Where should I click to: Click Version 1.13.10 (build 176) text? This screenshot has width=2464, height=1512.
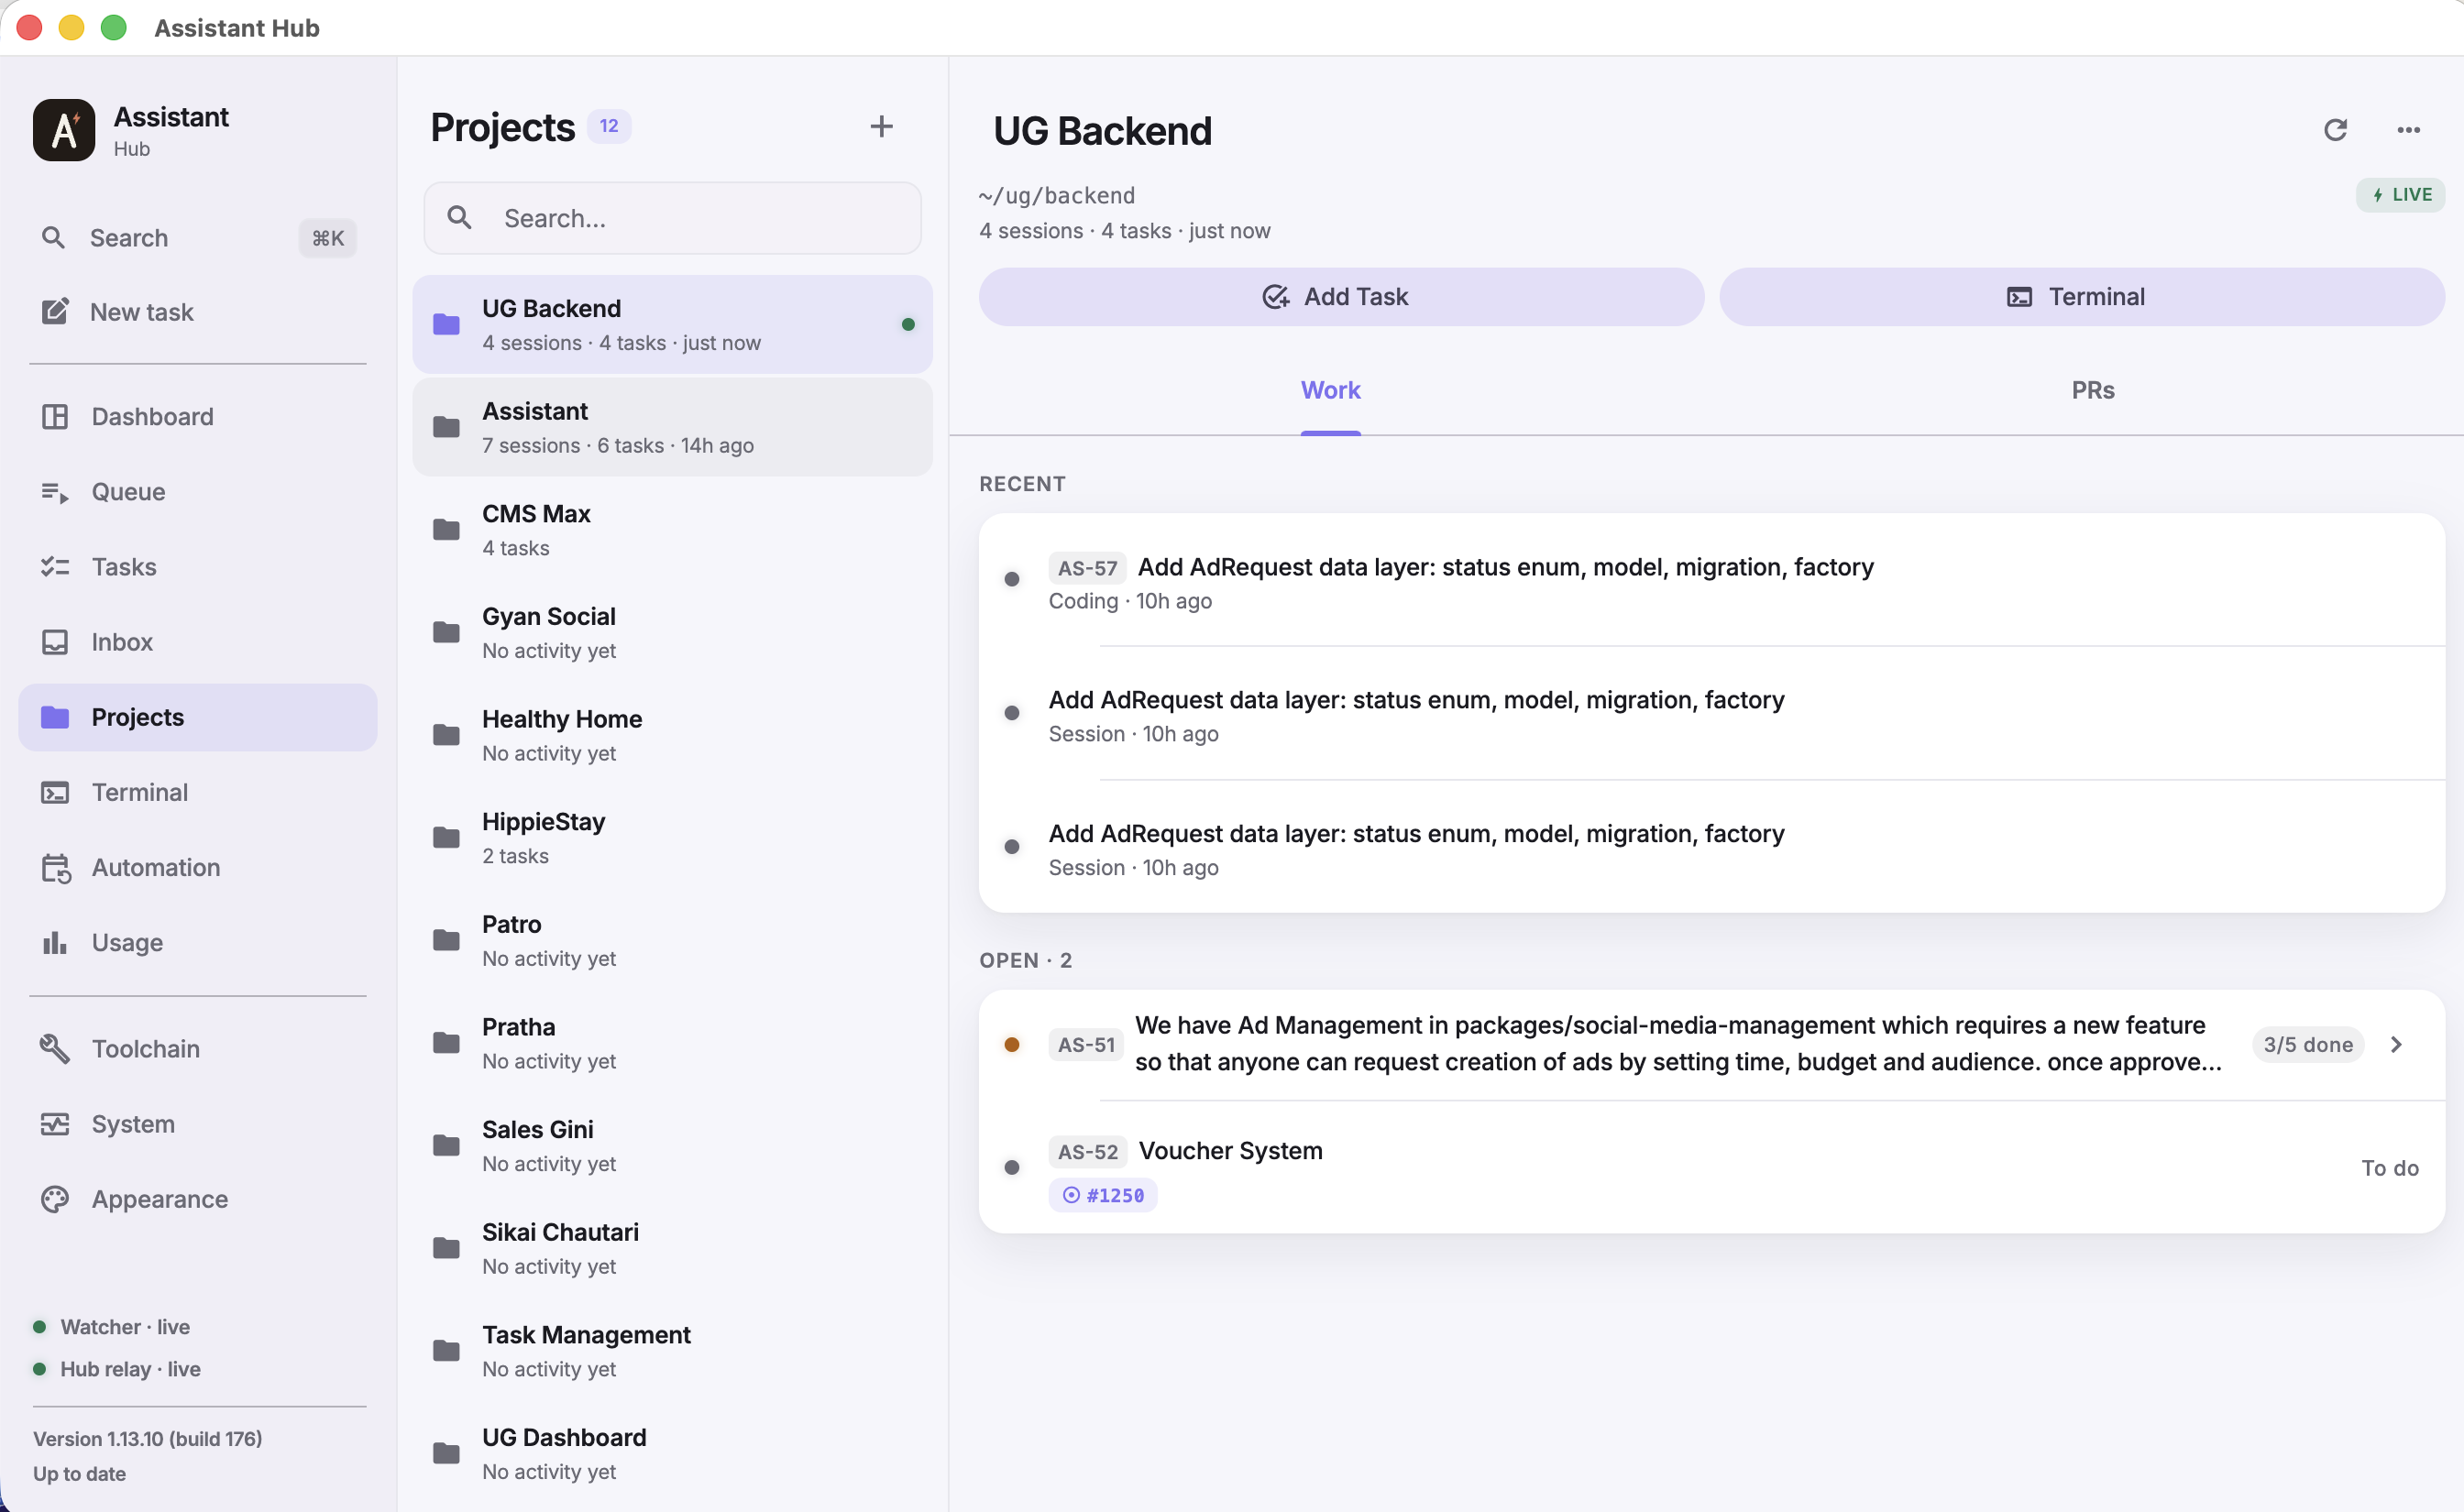coord(148,1439)
